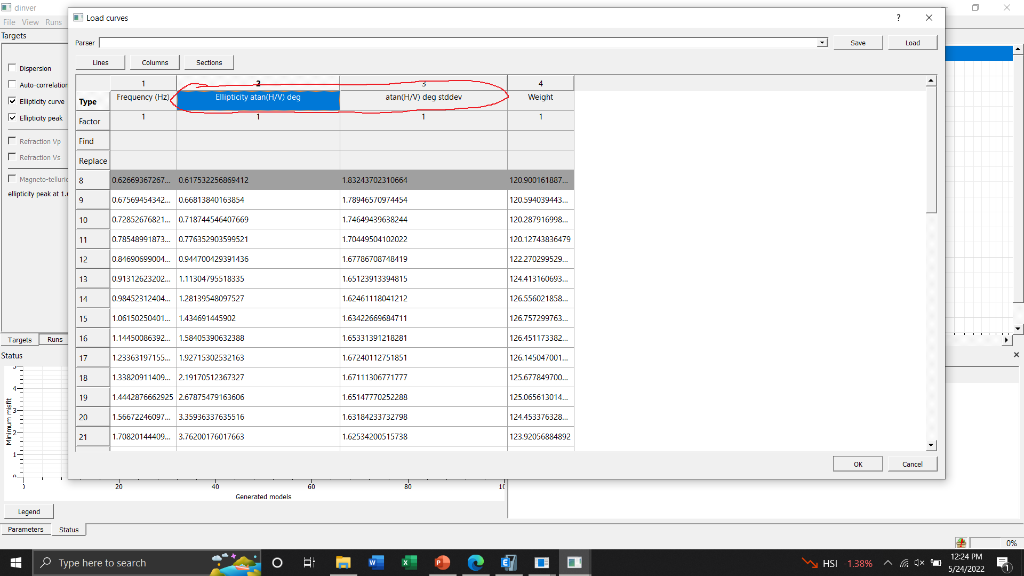Switch to the Status tab
Screen dimensions: 1024x576
click(x=68, y=529)
